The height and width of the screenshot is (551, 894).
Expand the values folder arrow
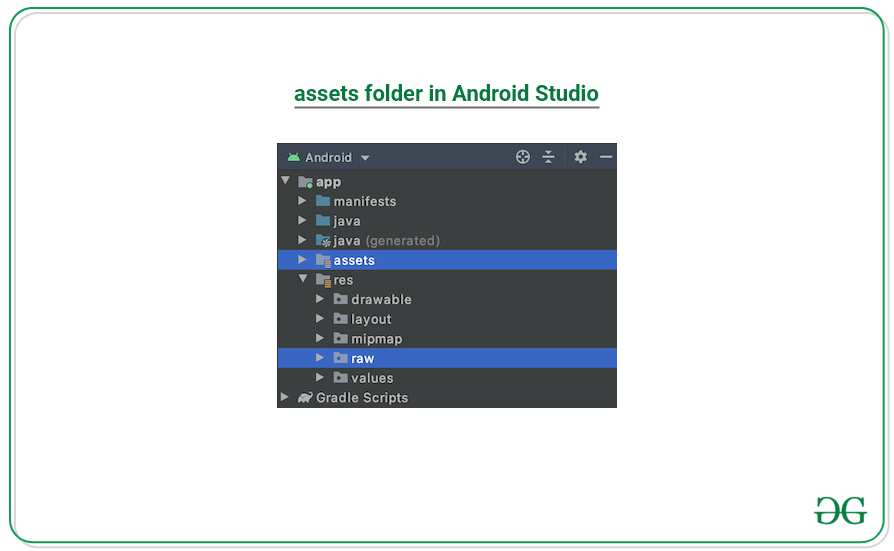pyautogui.click(x=320, y=378)
